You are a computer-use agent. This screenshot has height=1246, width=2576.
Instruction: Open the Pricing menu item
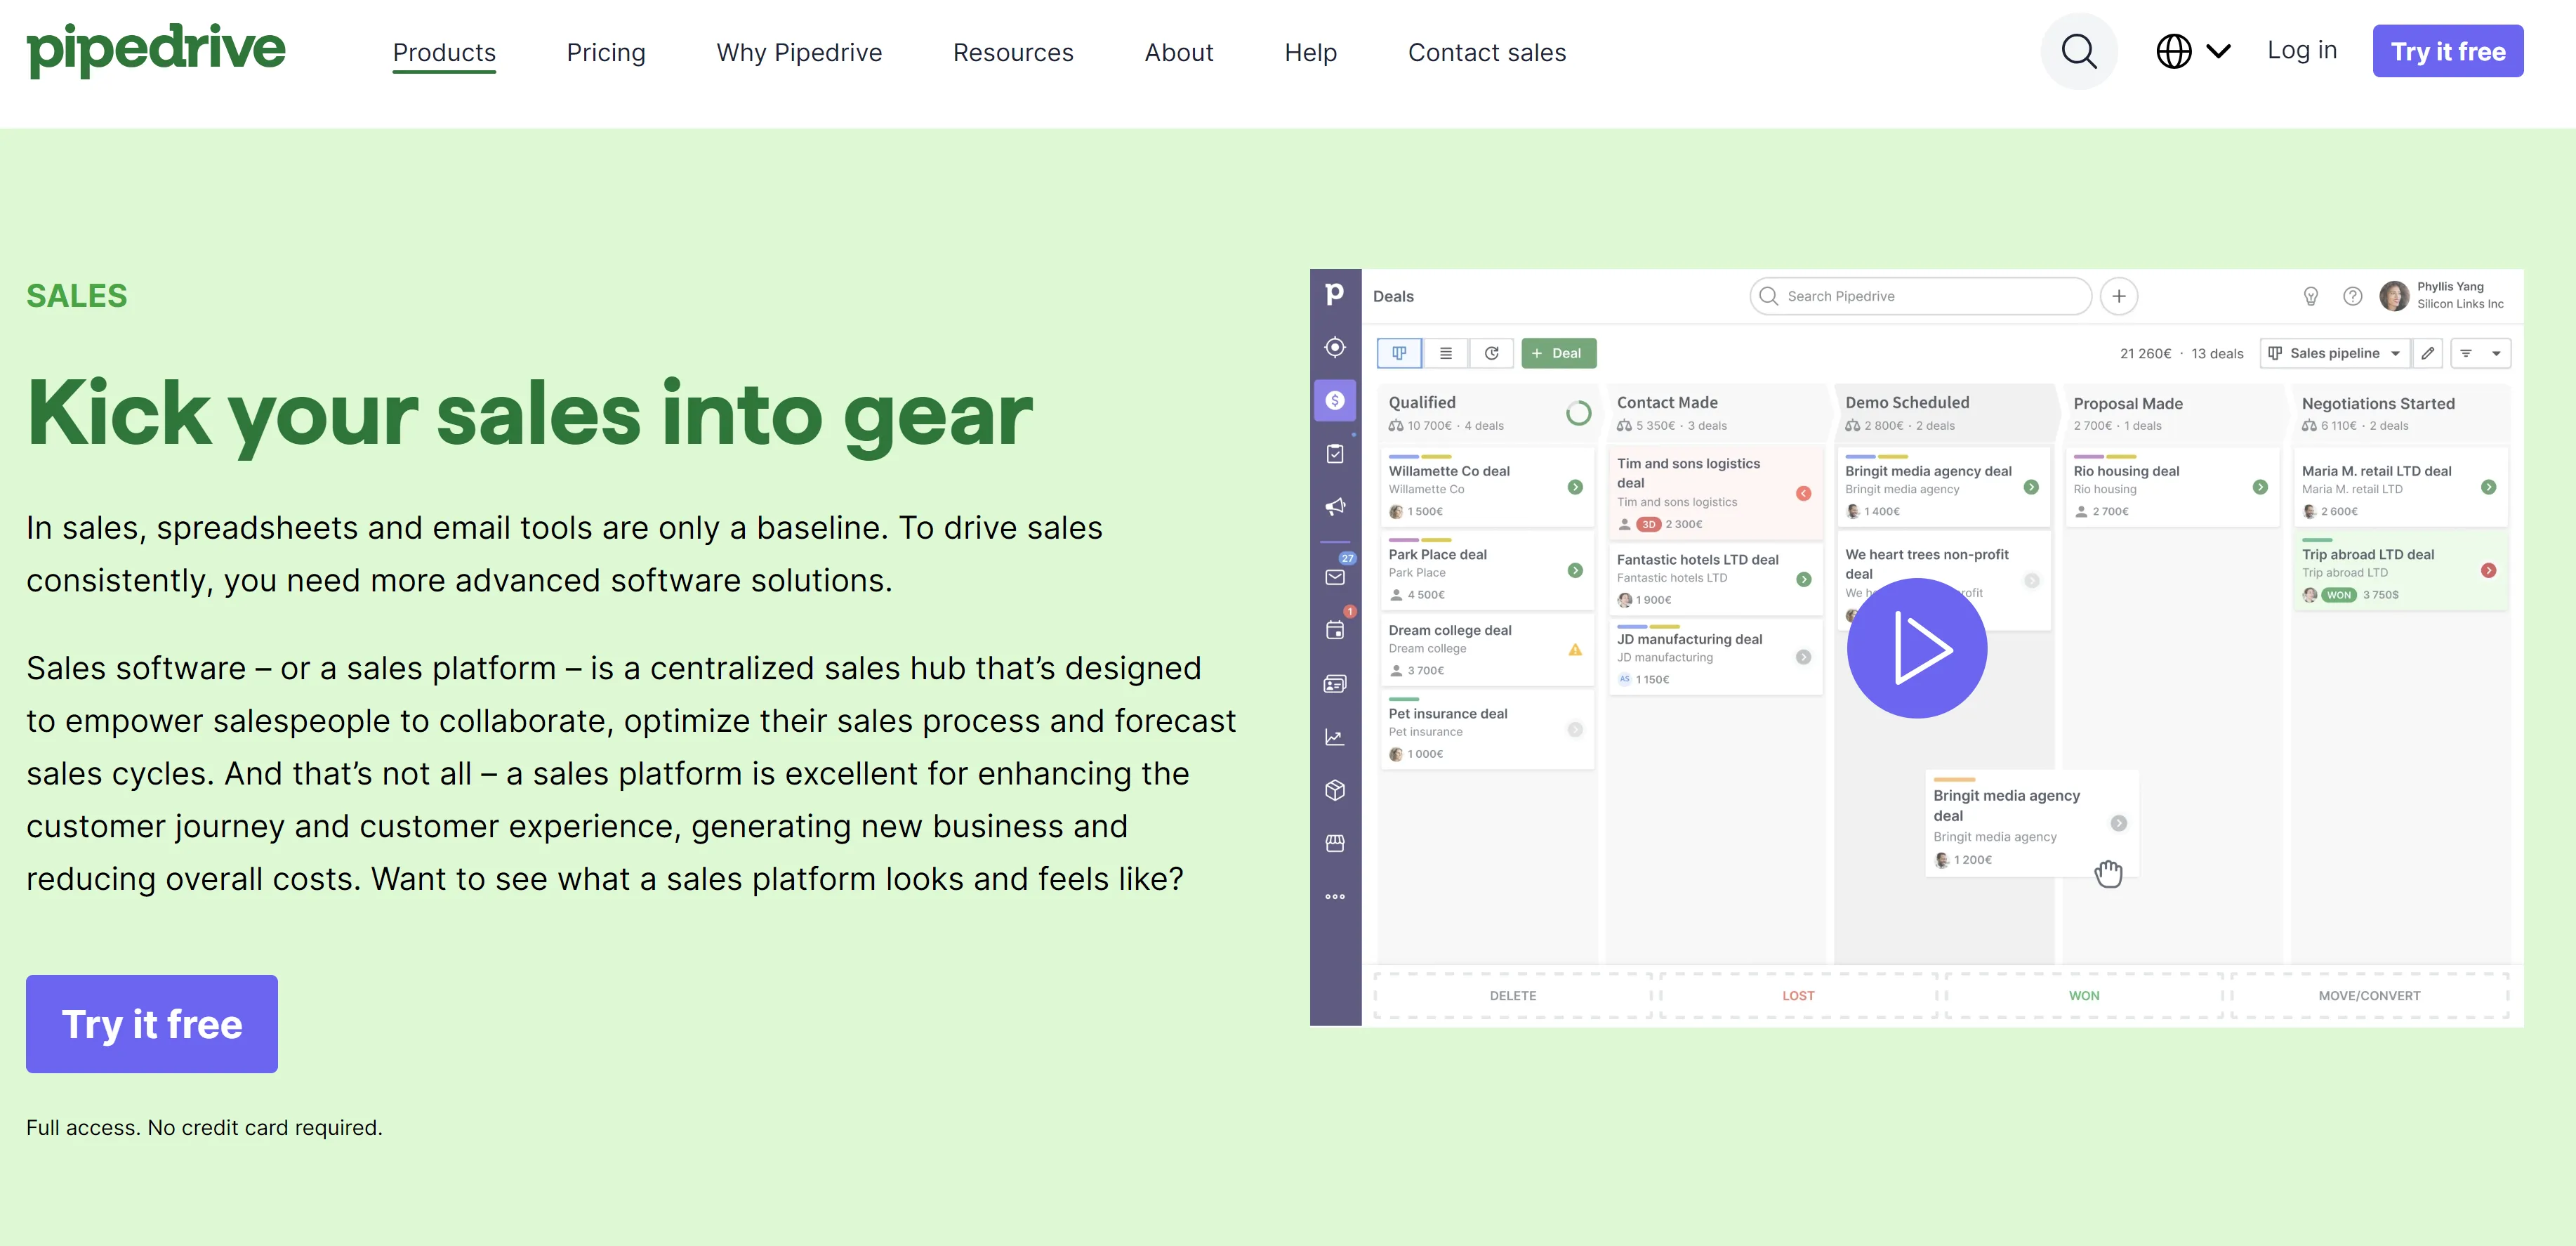[x=606, y=52]
